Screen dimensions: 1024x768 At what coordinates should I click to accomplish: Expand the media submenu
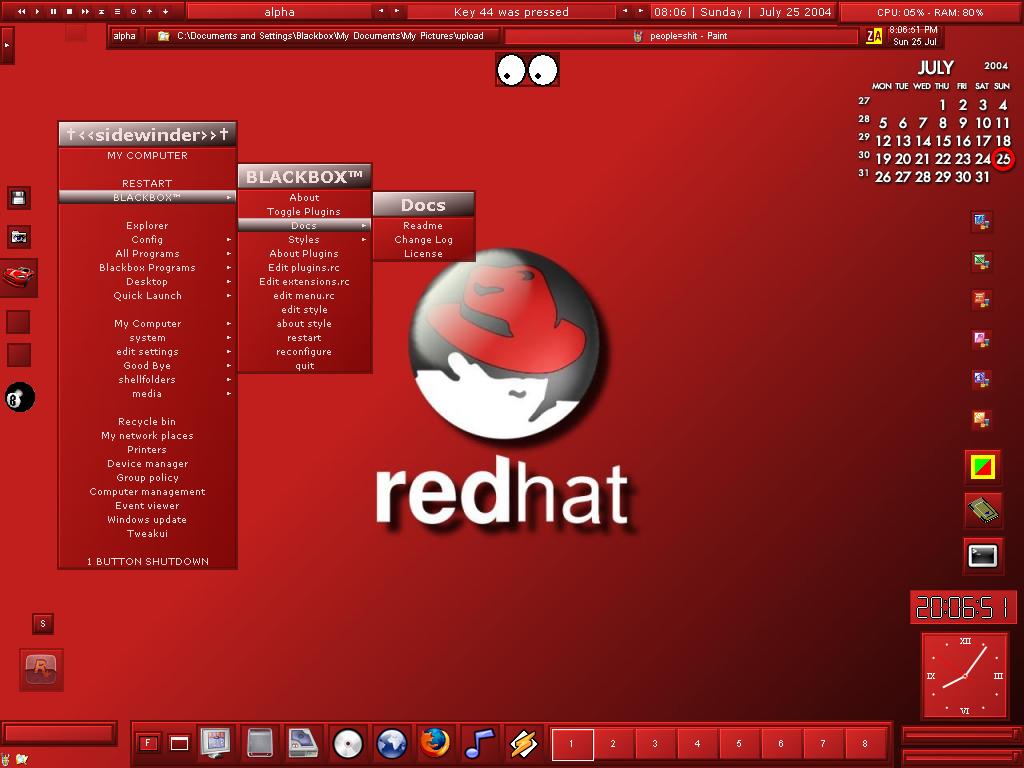tap(147, 394)
